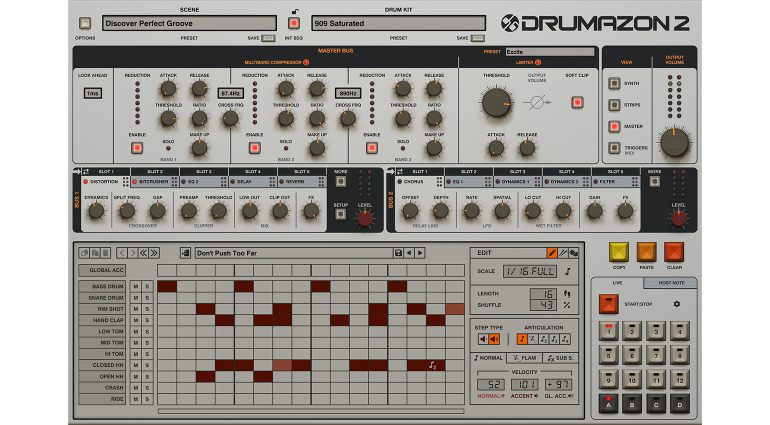Screen dimensions: 770x425
Task: Open the Options menu icon
Action: [x=85, y=23]
